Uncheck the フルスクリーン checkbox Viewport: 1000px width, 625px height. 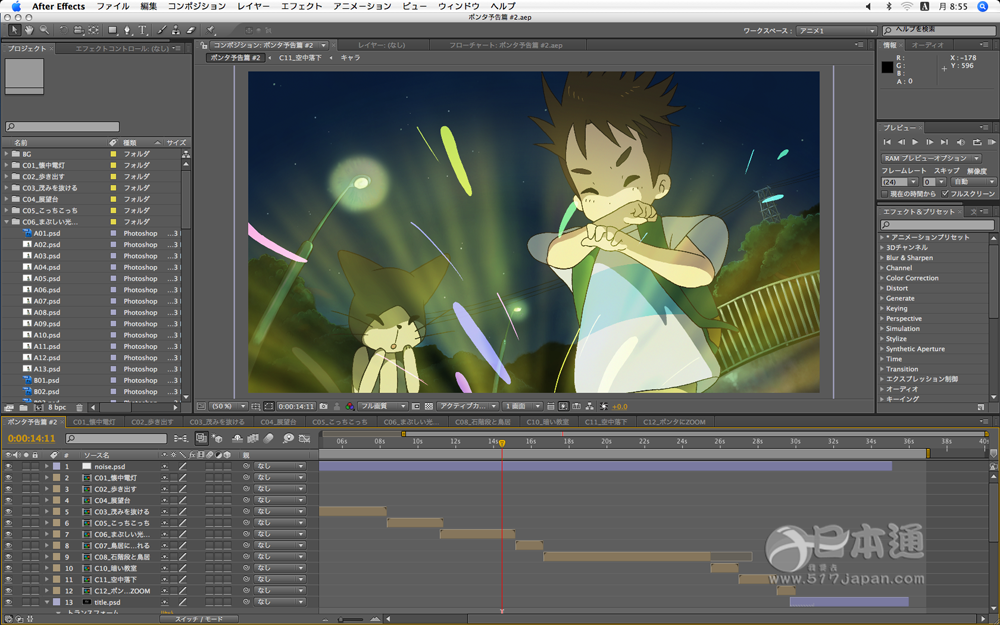pos(944,193)
